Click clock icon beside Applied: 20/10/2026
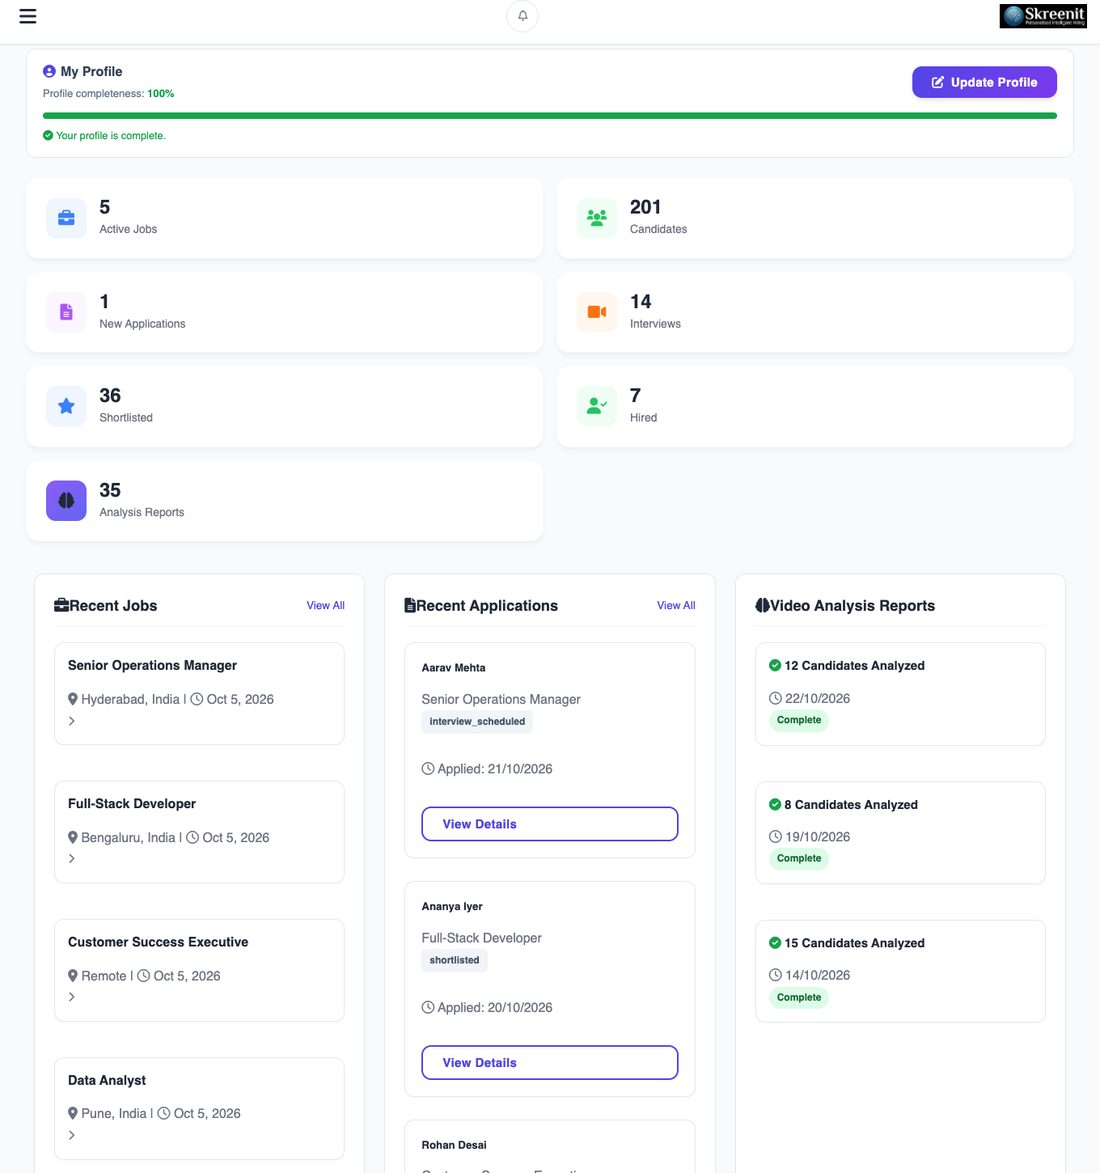The width and height of the screenshot is (1100, 1173). point(428,1008)
